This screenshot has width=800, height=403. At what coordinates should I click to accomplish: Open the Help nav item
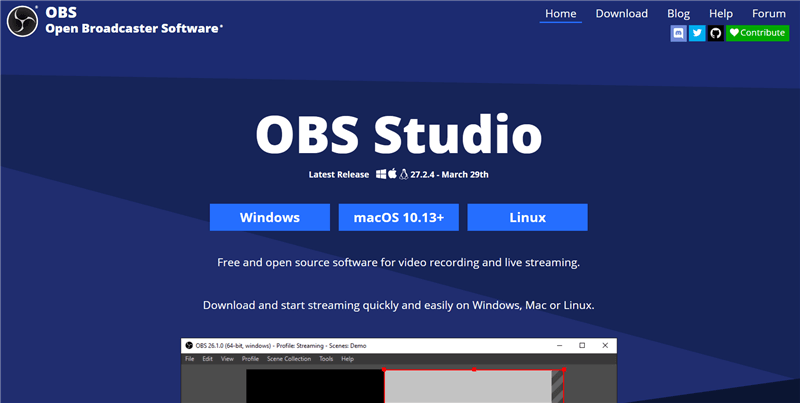tap(721, 14)
